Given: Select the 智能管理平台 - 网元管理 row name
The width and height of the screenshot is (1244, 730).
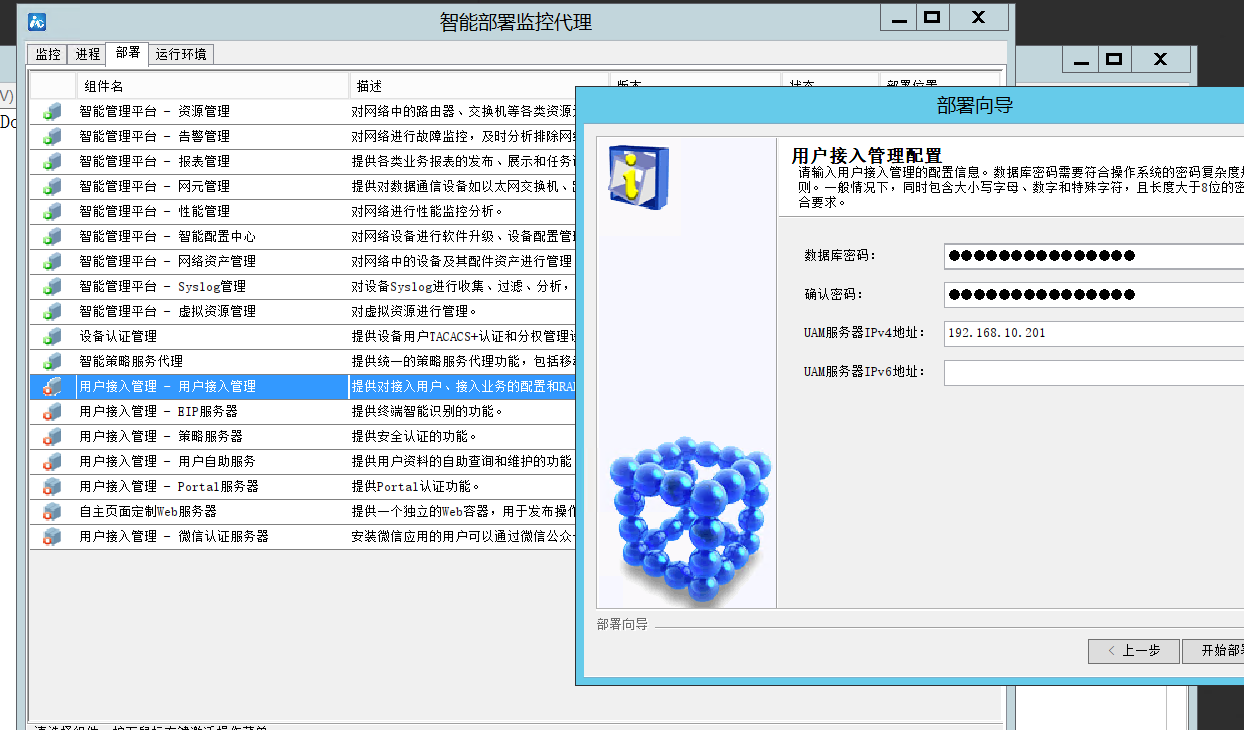Looking at the screenshot, I should [x=154, y=186].
